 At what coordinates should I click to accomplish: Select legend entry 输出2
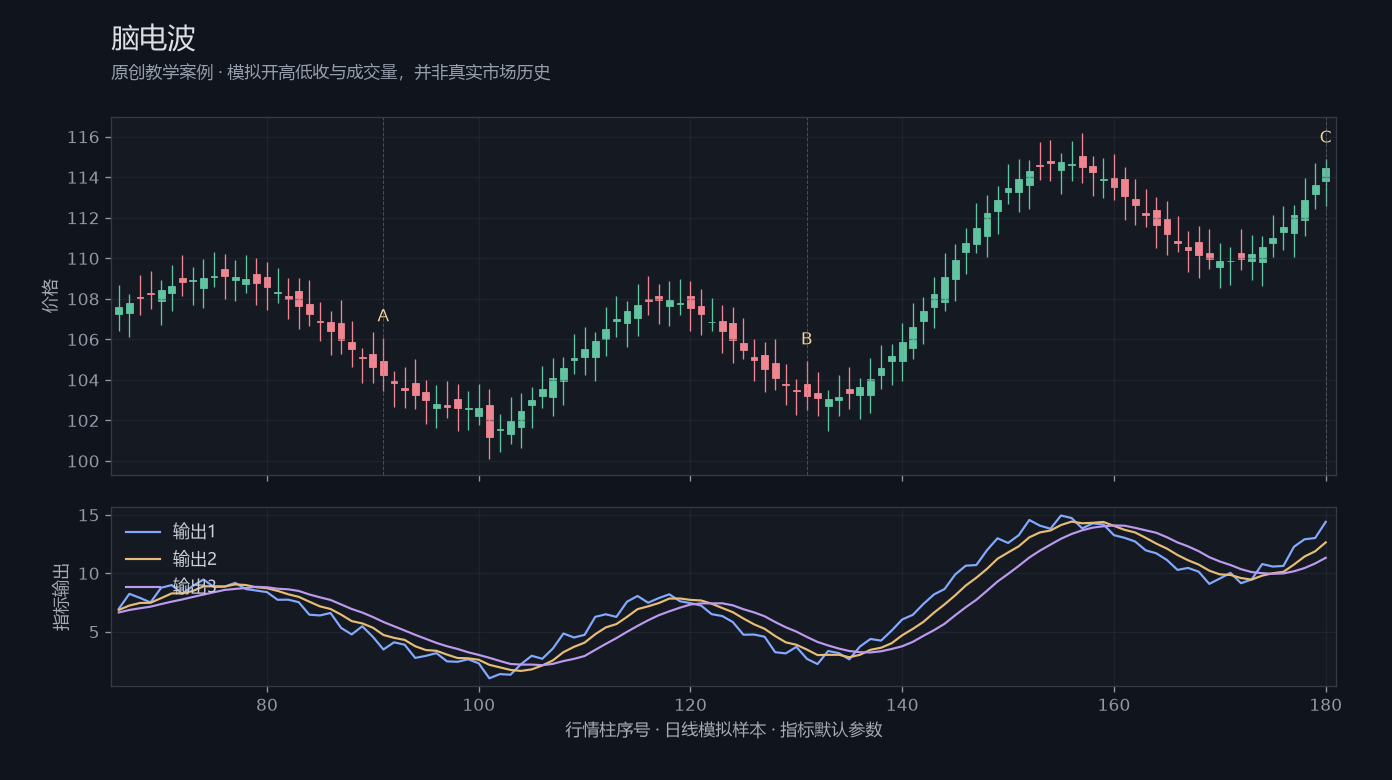194,559
